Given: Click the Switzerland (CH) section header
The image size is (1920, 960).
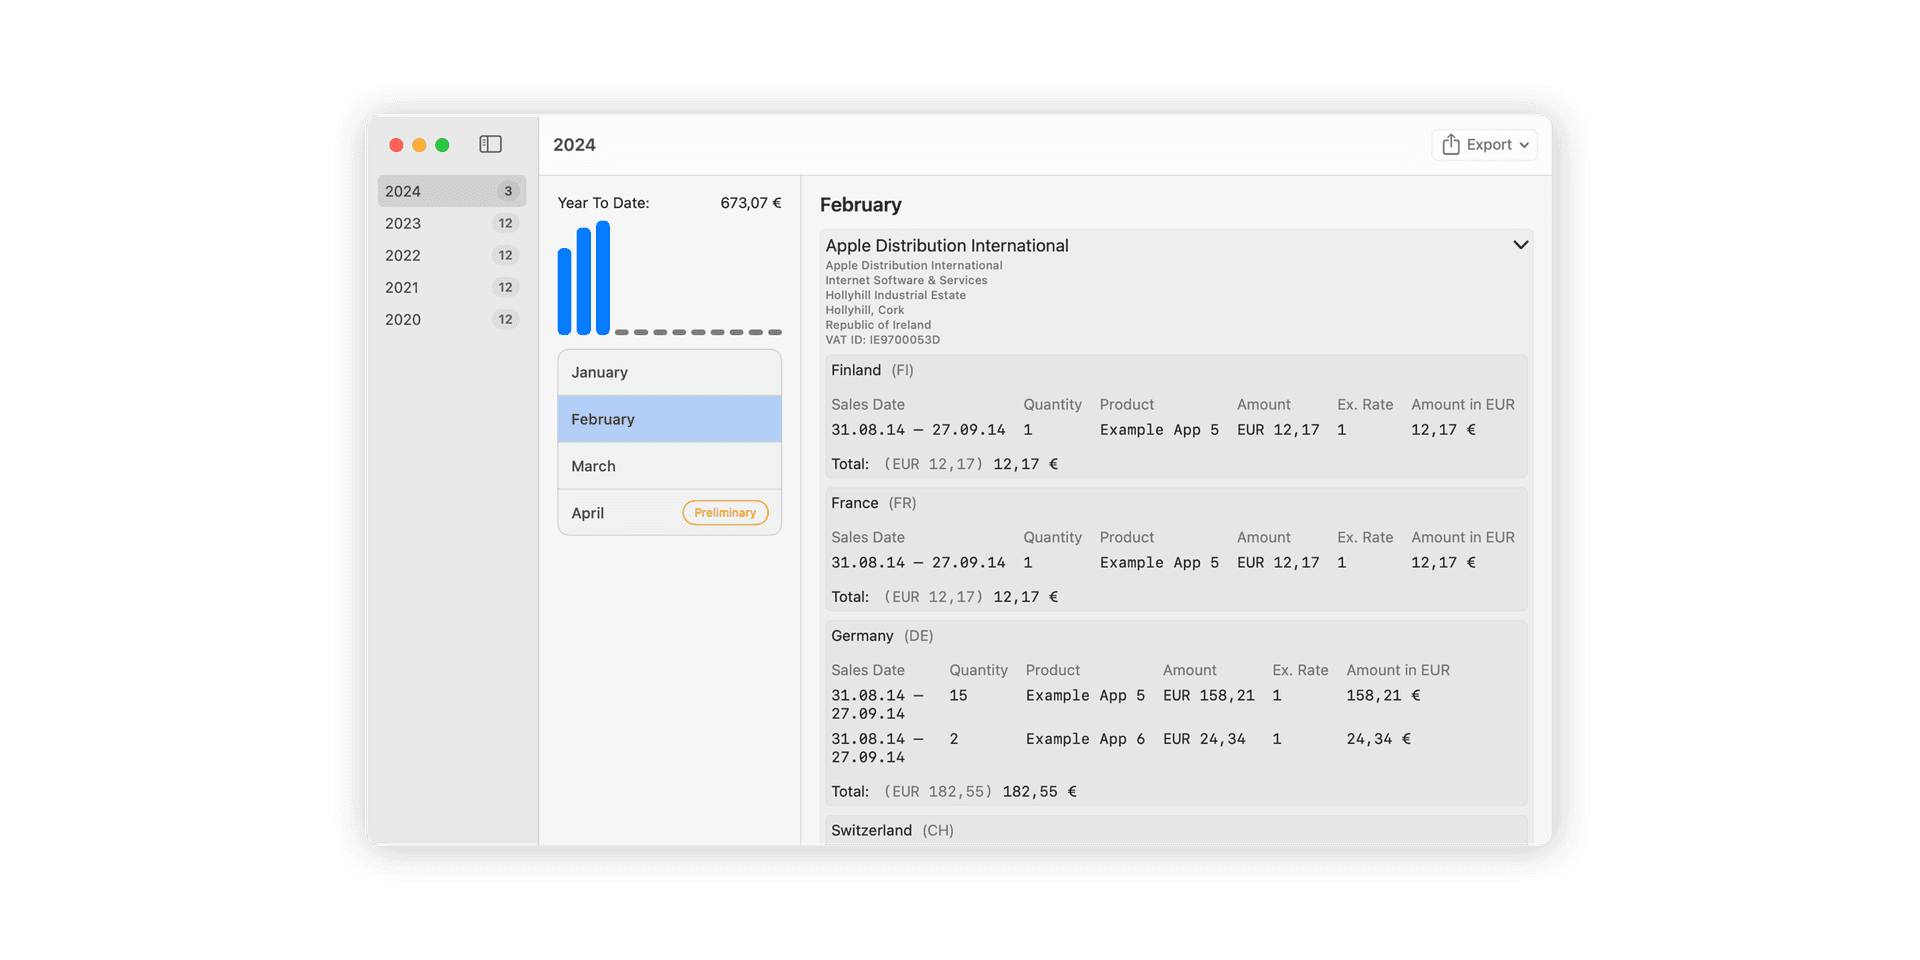Looking at the screenshot, I should [x=891, y=830].
